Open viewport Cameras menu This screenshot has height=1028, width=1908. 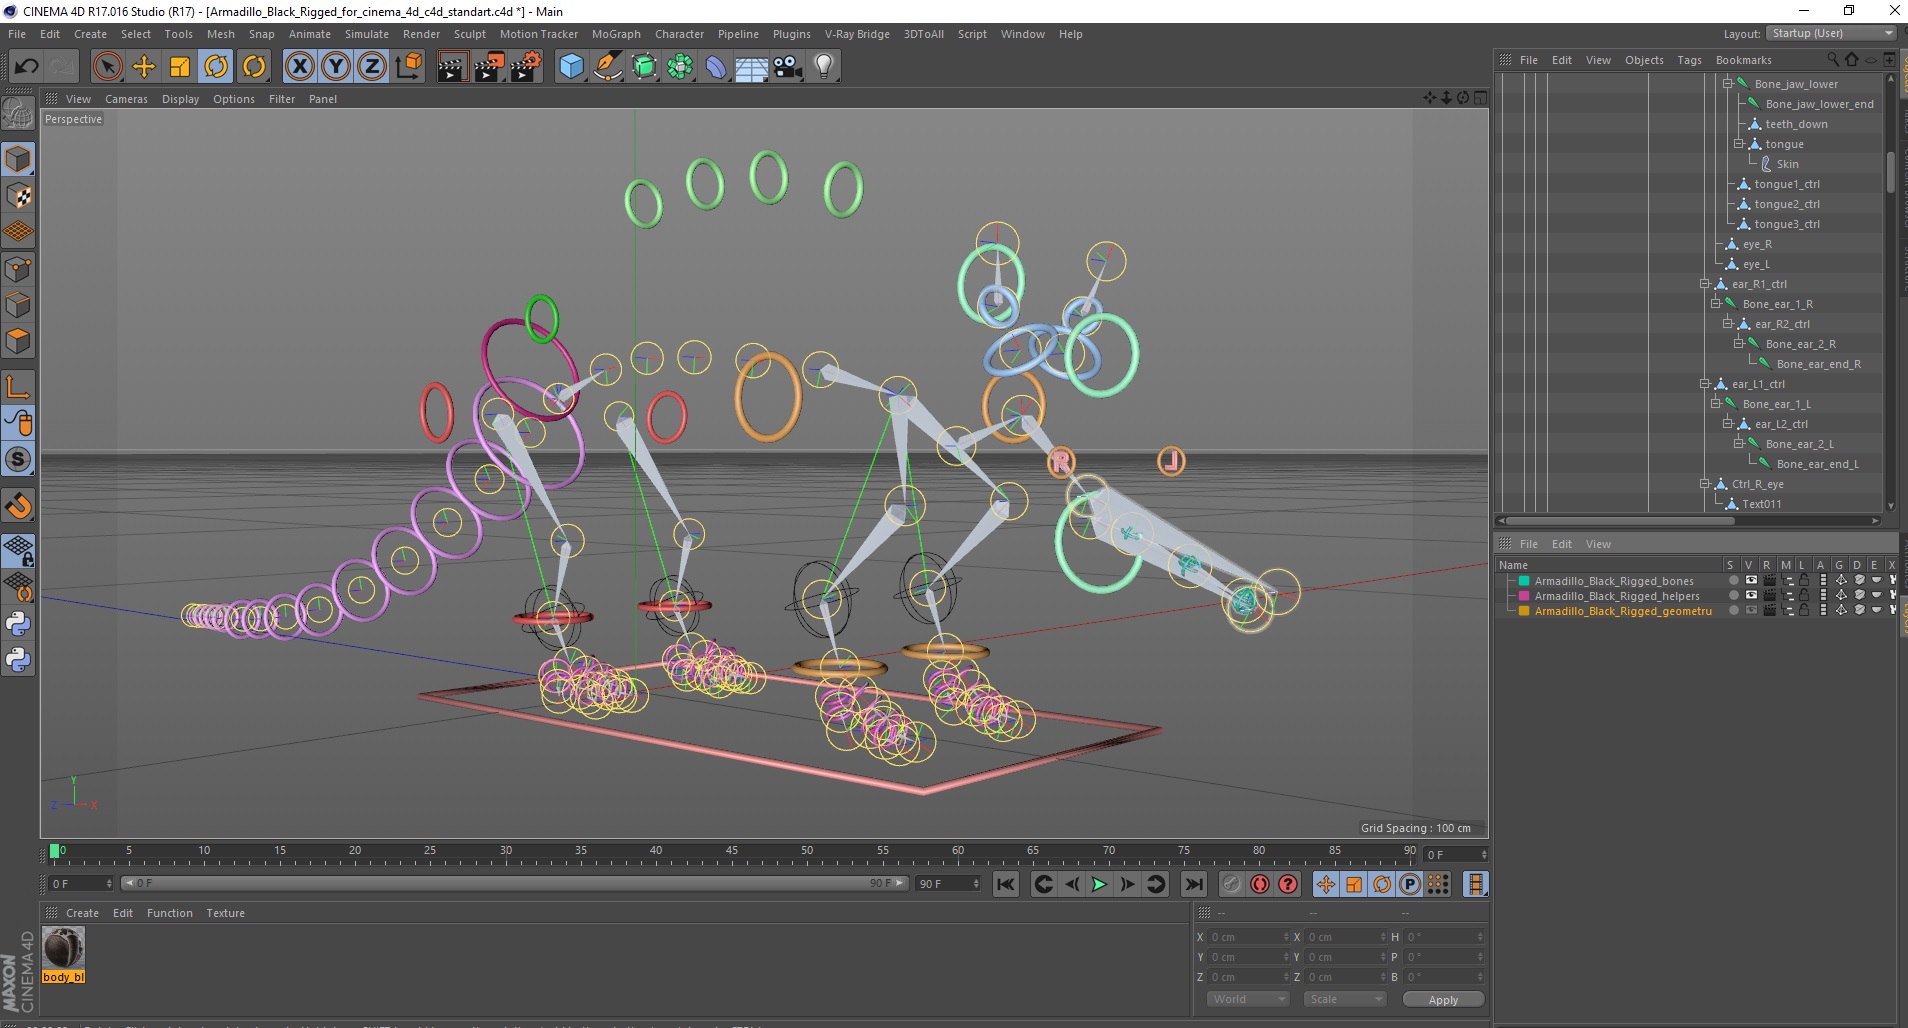126,99
